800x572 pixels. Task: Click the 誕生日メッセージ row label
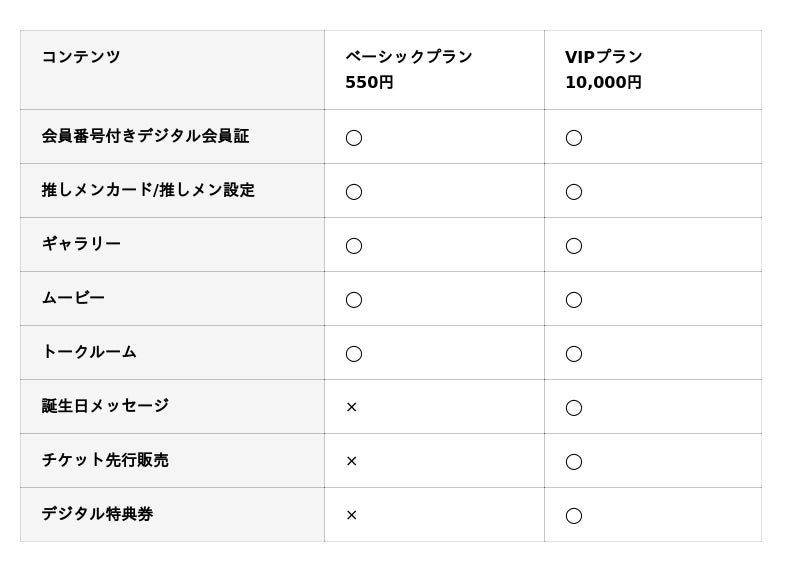click(105, 406)
